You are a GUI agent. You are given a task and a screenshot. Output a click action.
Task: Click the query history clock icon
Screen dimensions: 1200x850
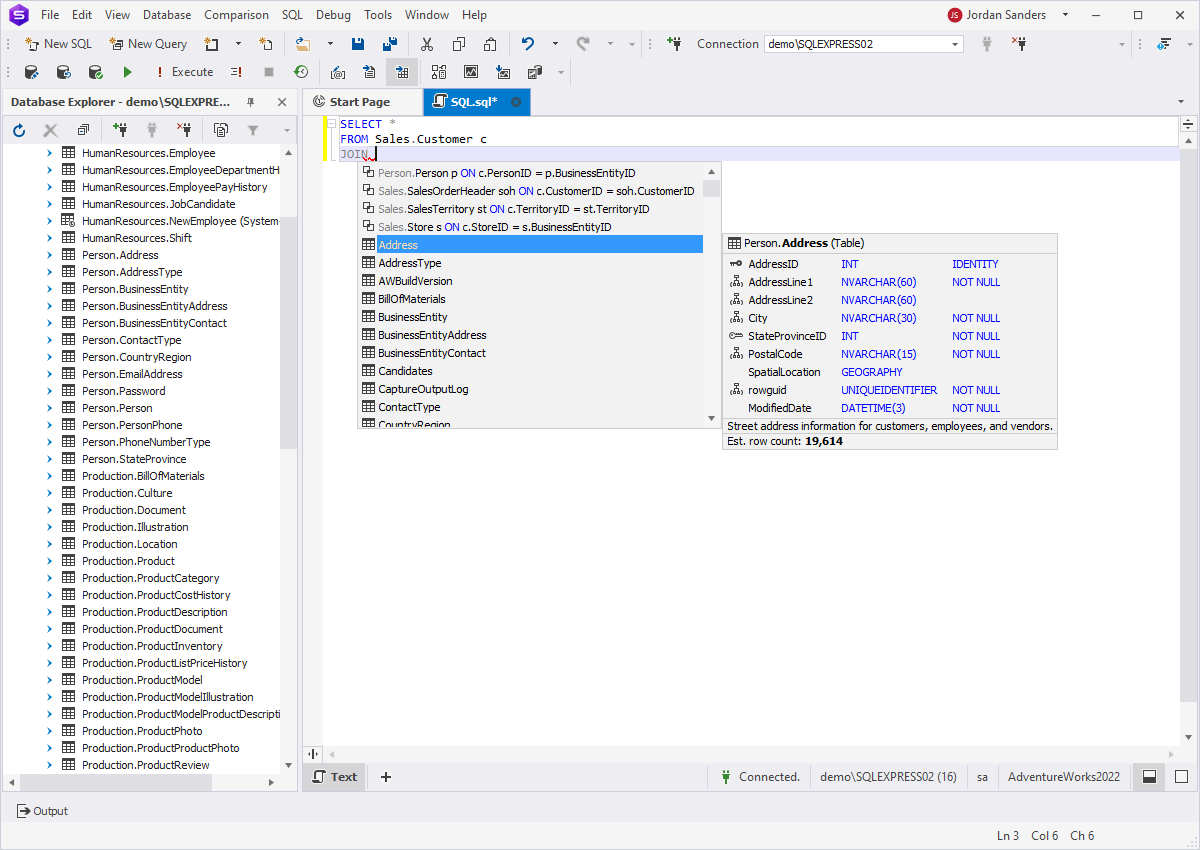[300, 72]
